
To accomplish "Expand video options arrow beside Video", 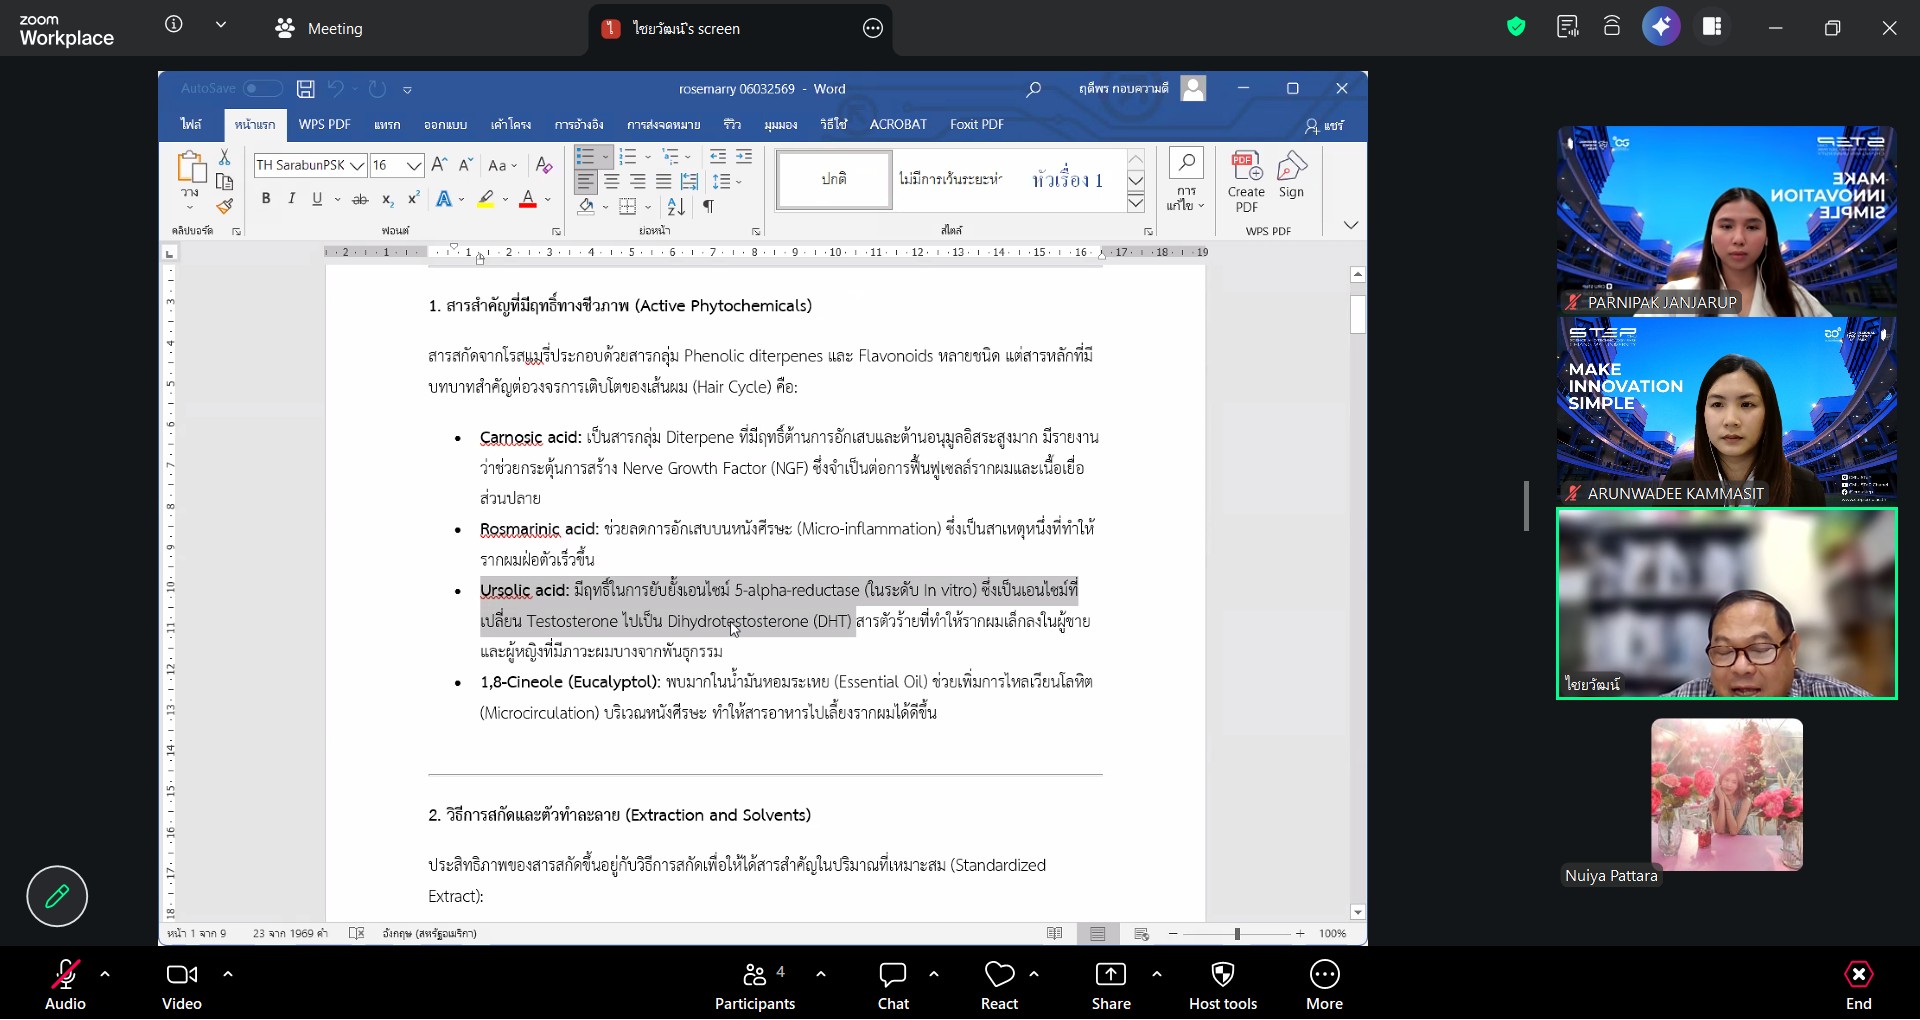I will pos(228,973).
